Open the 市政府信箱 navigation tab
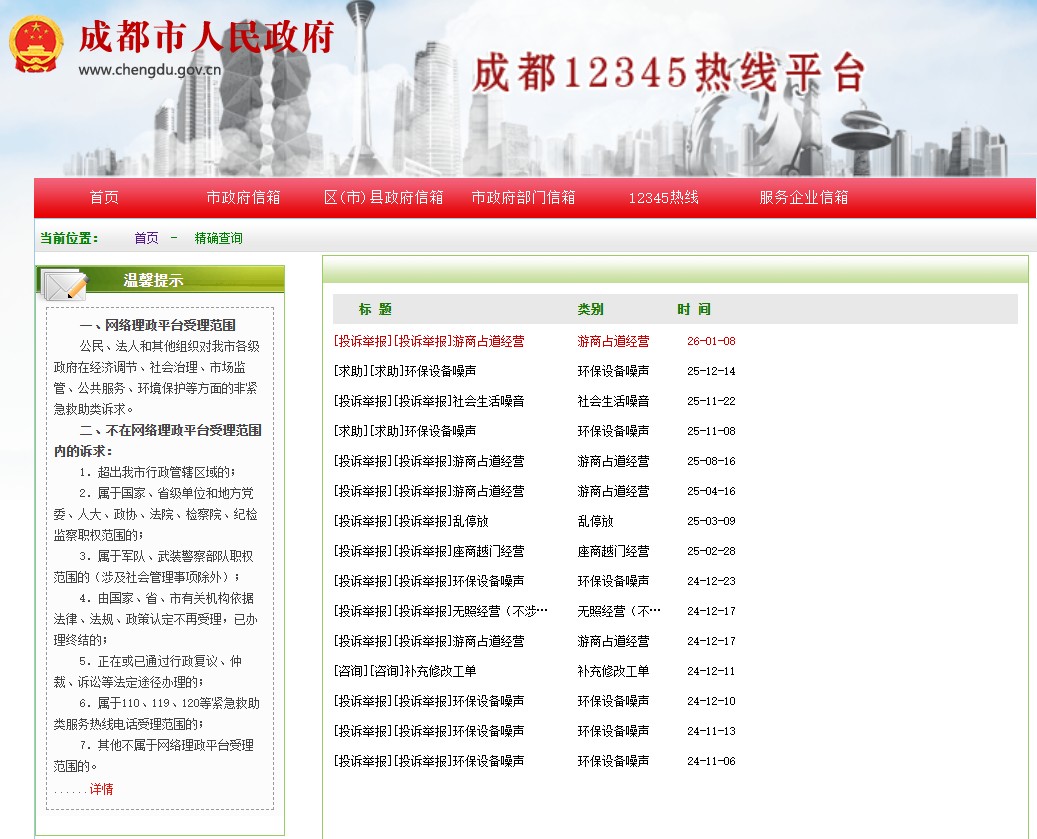 pos(243,198)
